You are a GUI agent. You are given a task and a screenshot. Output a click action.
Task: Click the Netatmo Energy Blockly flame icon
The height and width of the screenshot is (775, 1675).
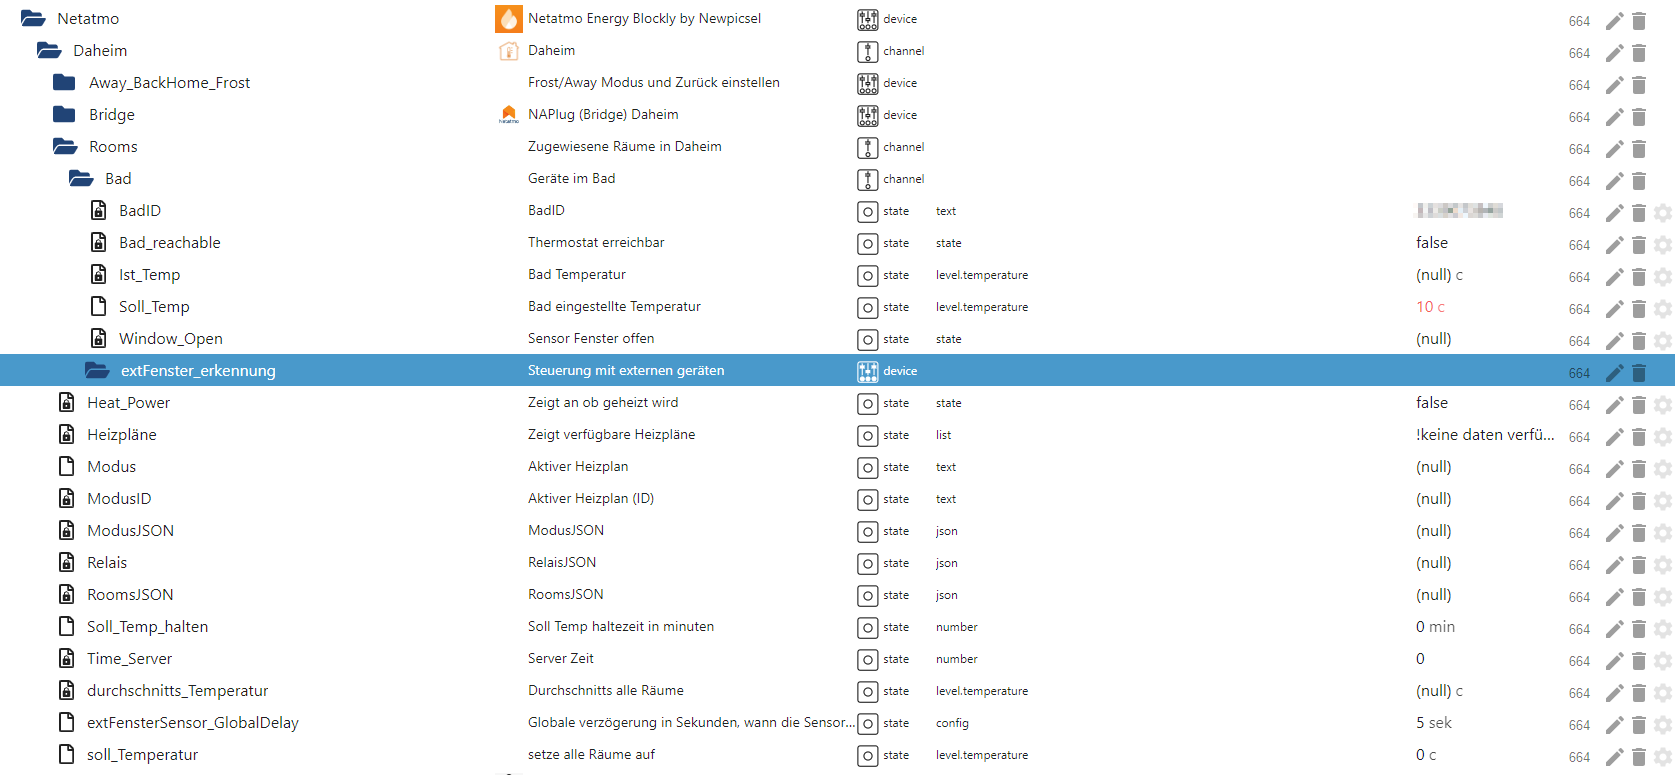pos(509,18)
